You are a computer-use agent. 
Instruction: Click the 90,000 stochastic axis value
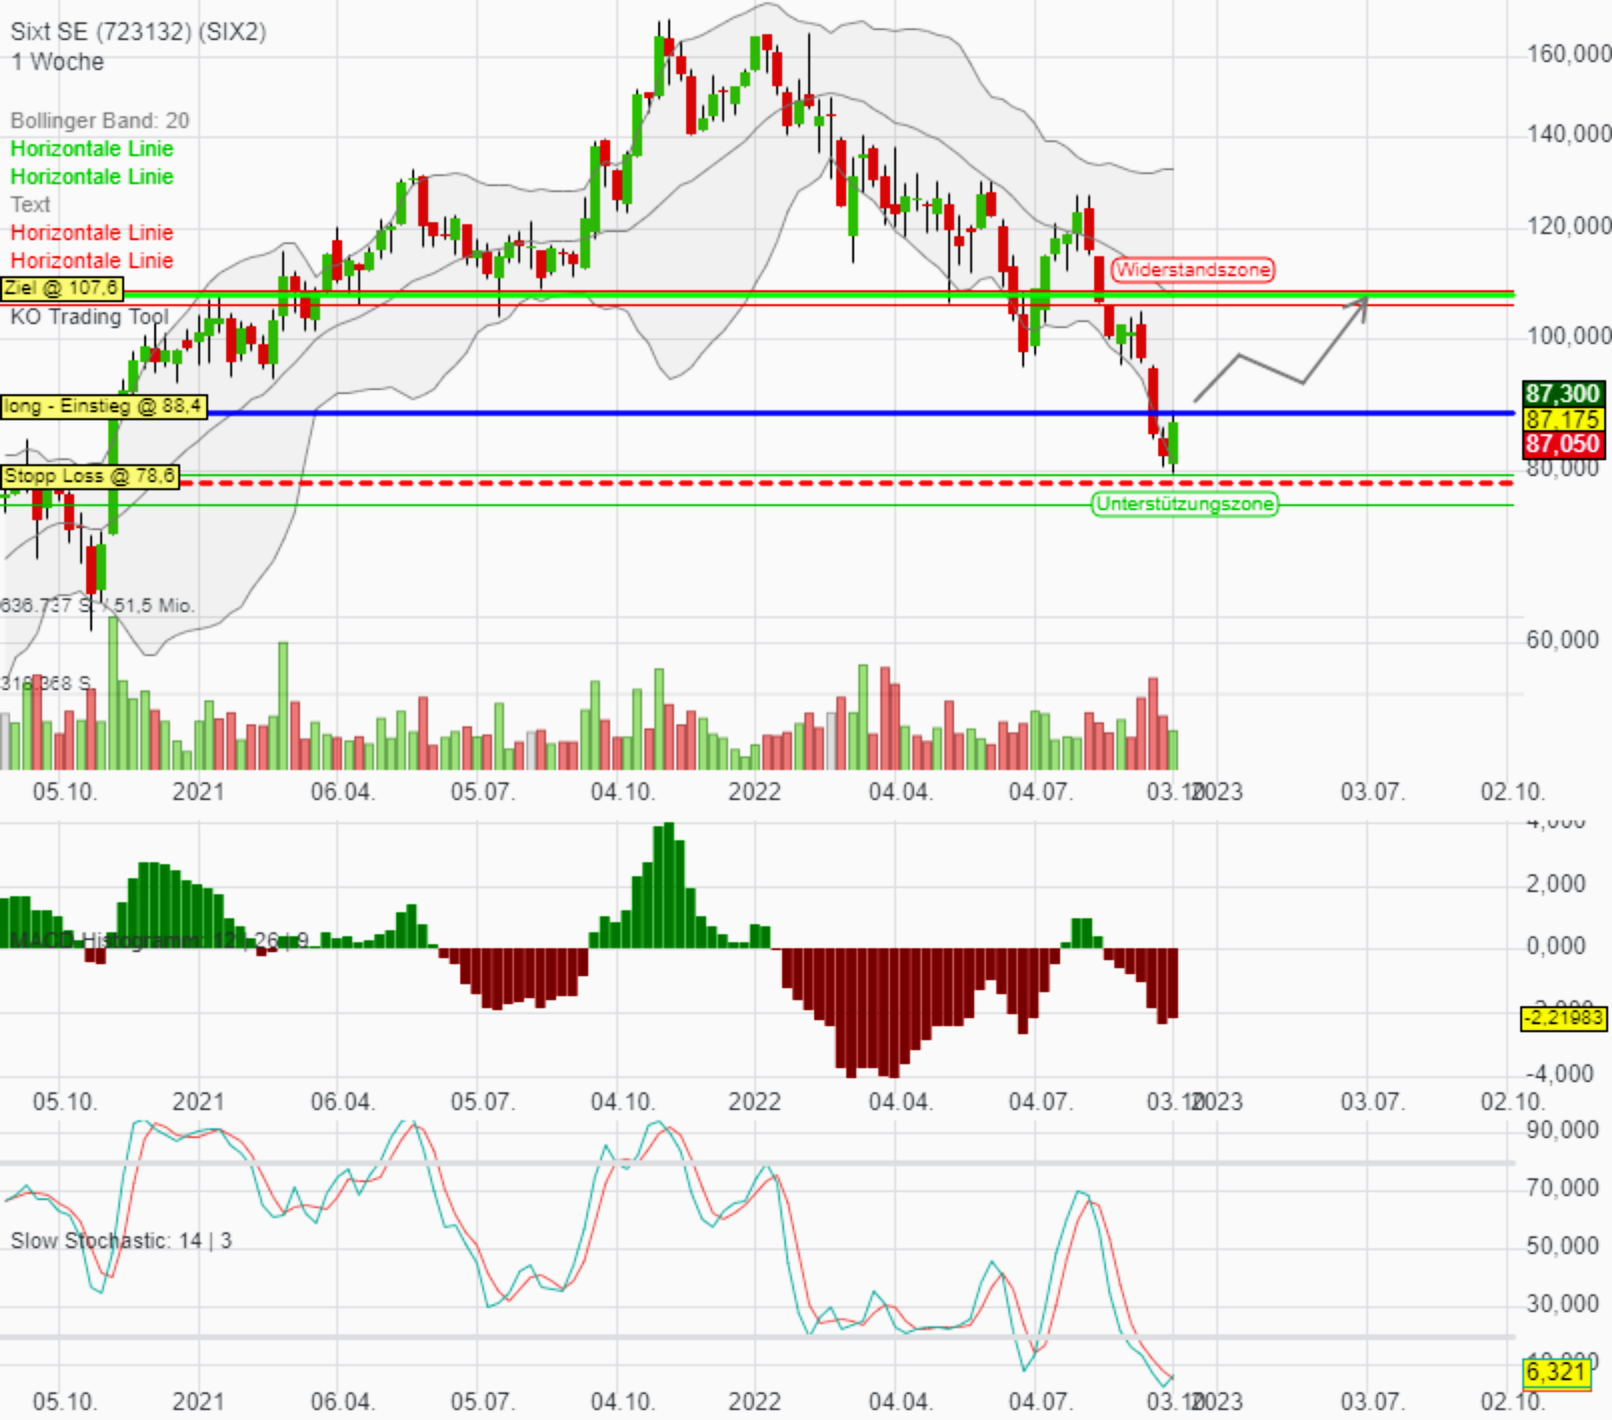(x=1563, y=1131)
